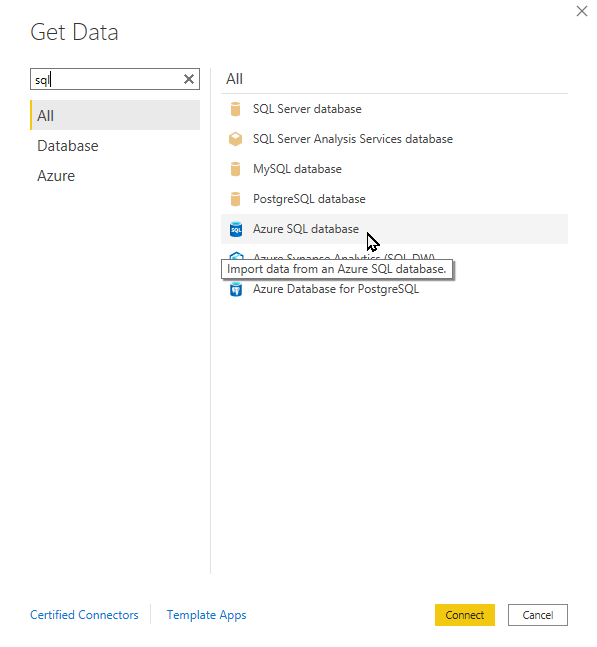Choose PostgreSQL database connector
The width and height of the screenshot is (597, 647).
click(x=394, y=199)
